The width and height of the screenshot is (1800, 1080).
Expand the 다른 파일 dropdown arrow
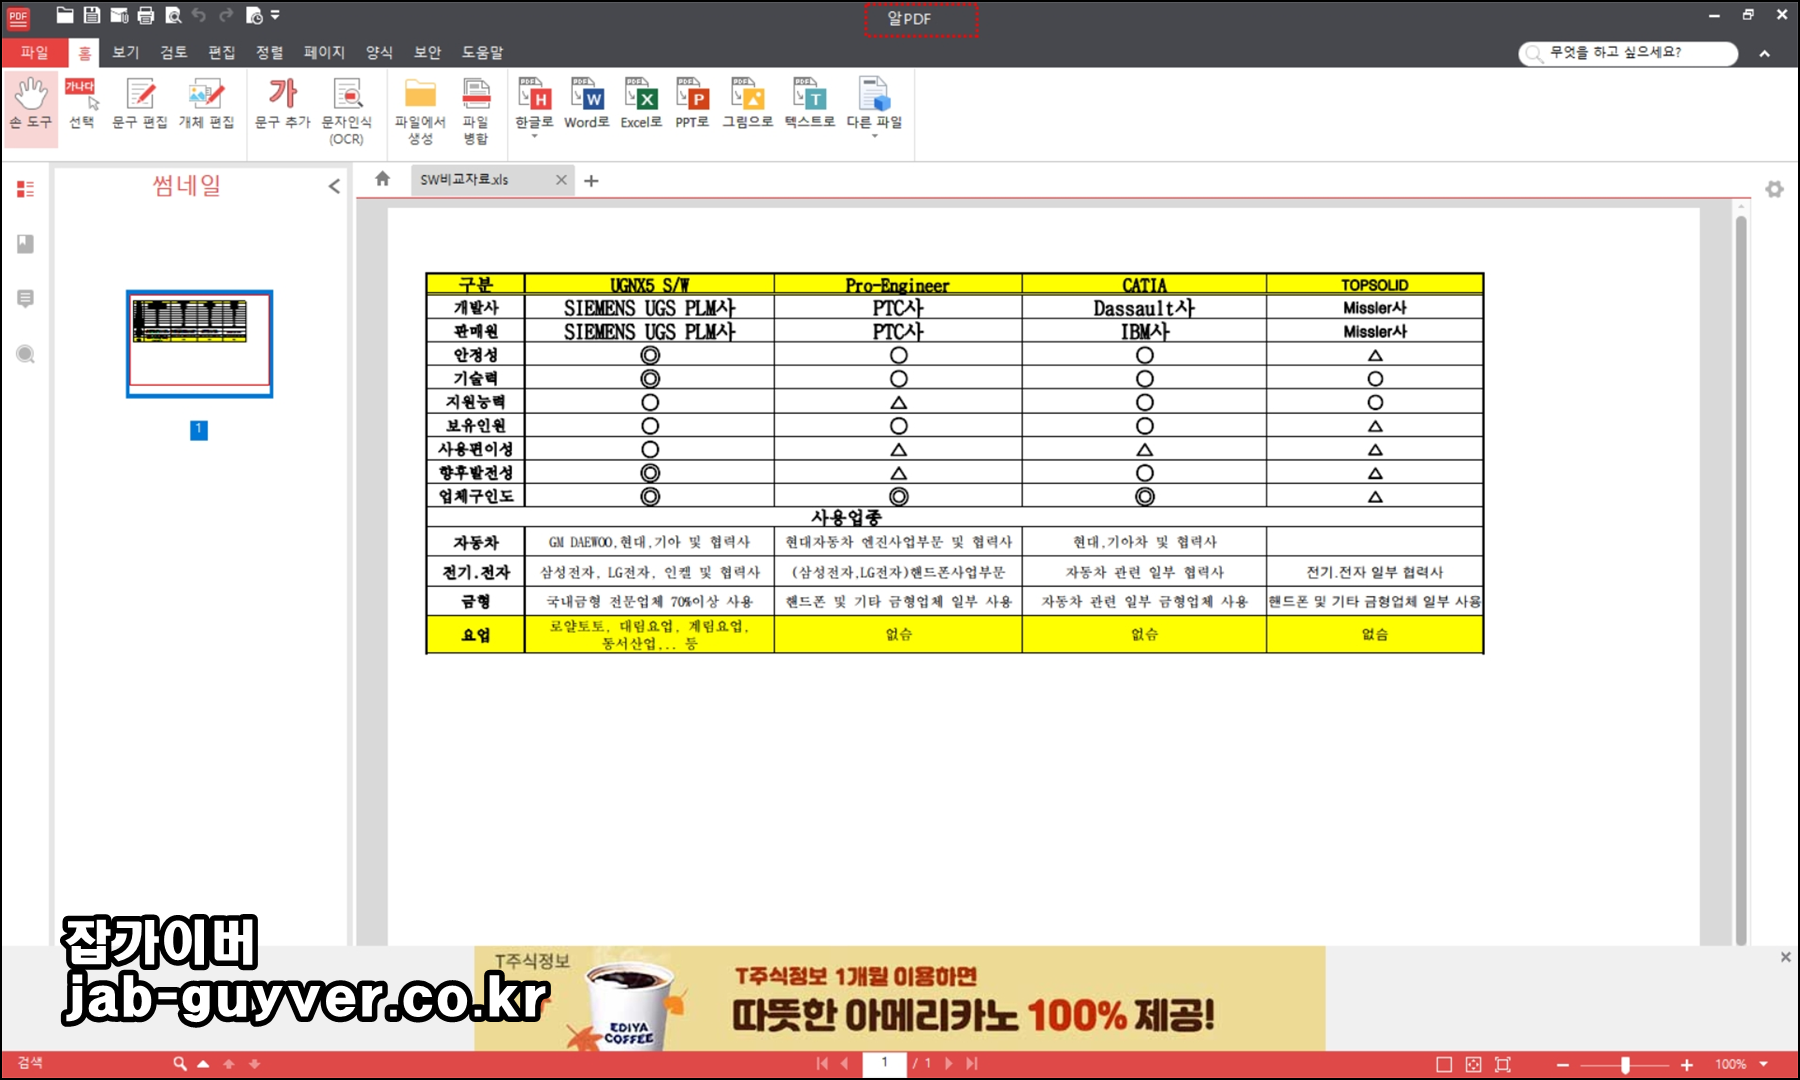874,136
